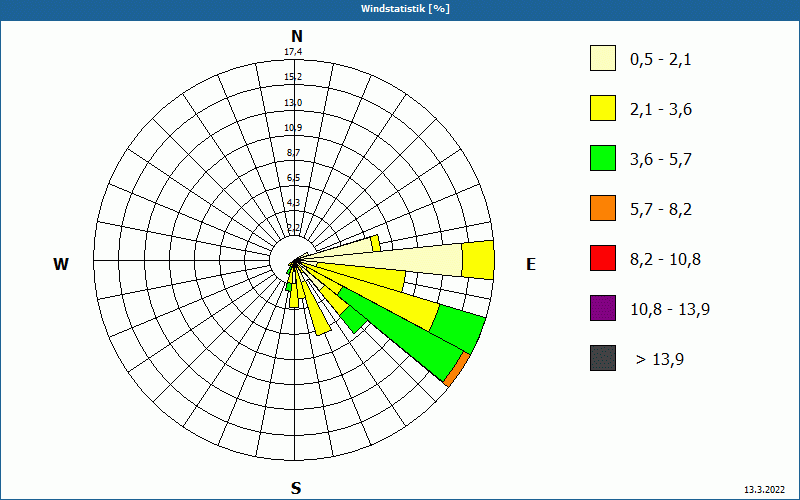Click the green 3,6 - 5,7 legend swatch
This screenshot has height=500, width=800.
coord(603,158)
